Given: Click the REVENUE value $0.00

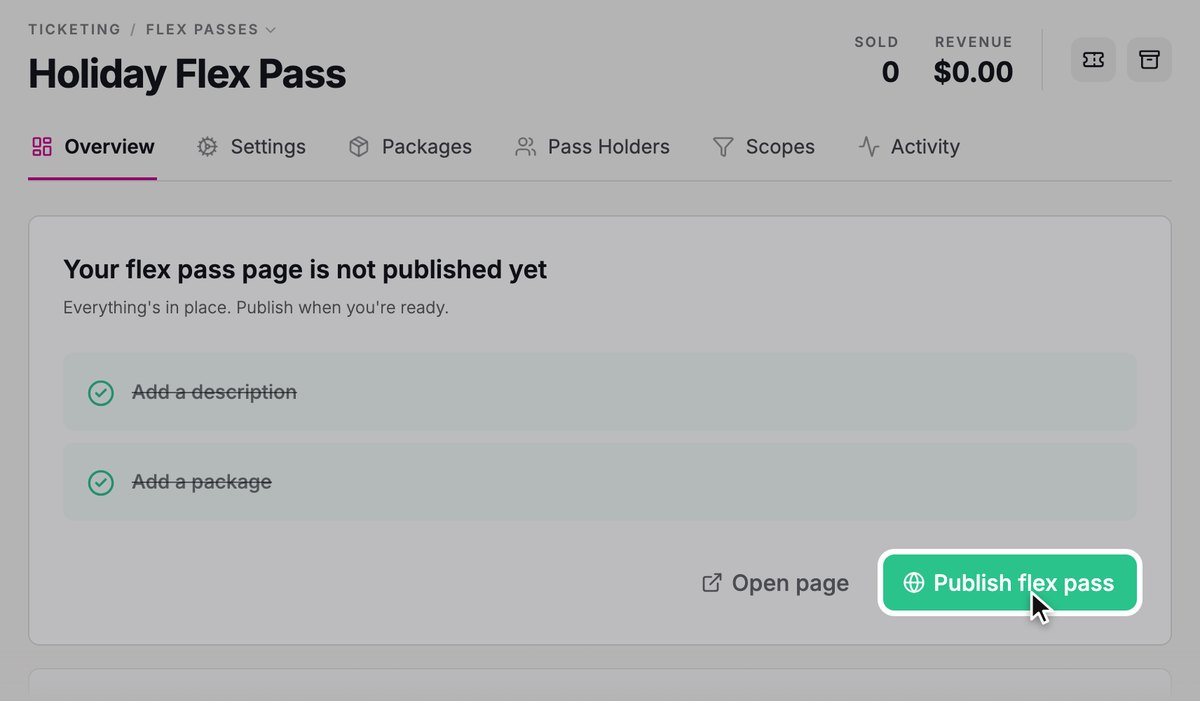Looking at the screenshot, I should click(973, 72).
